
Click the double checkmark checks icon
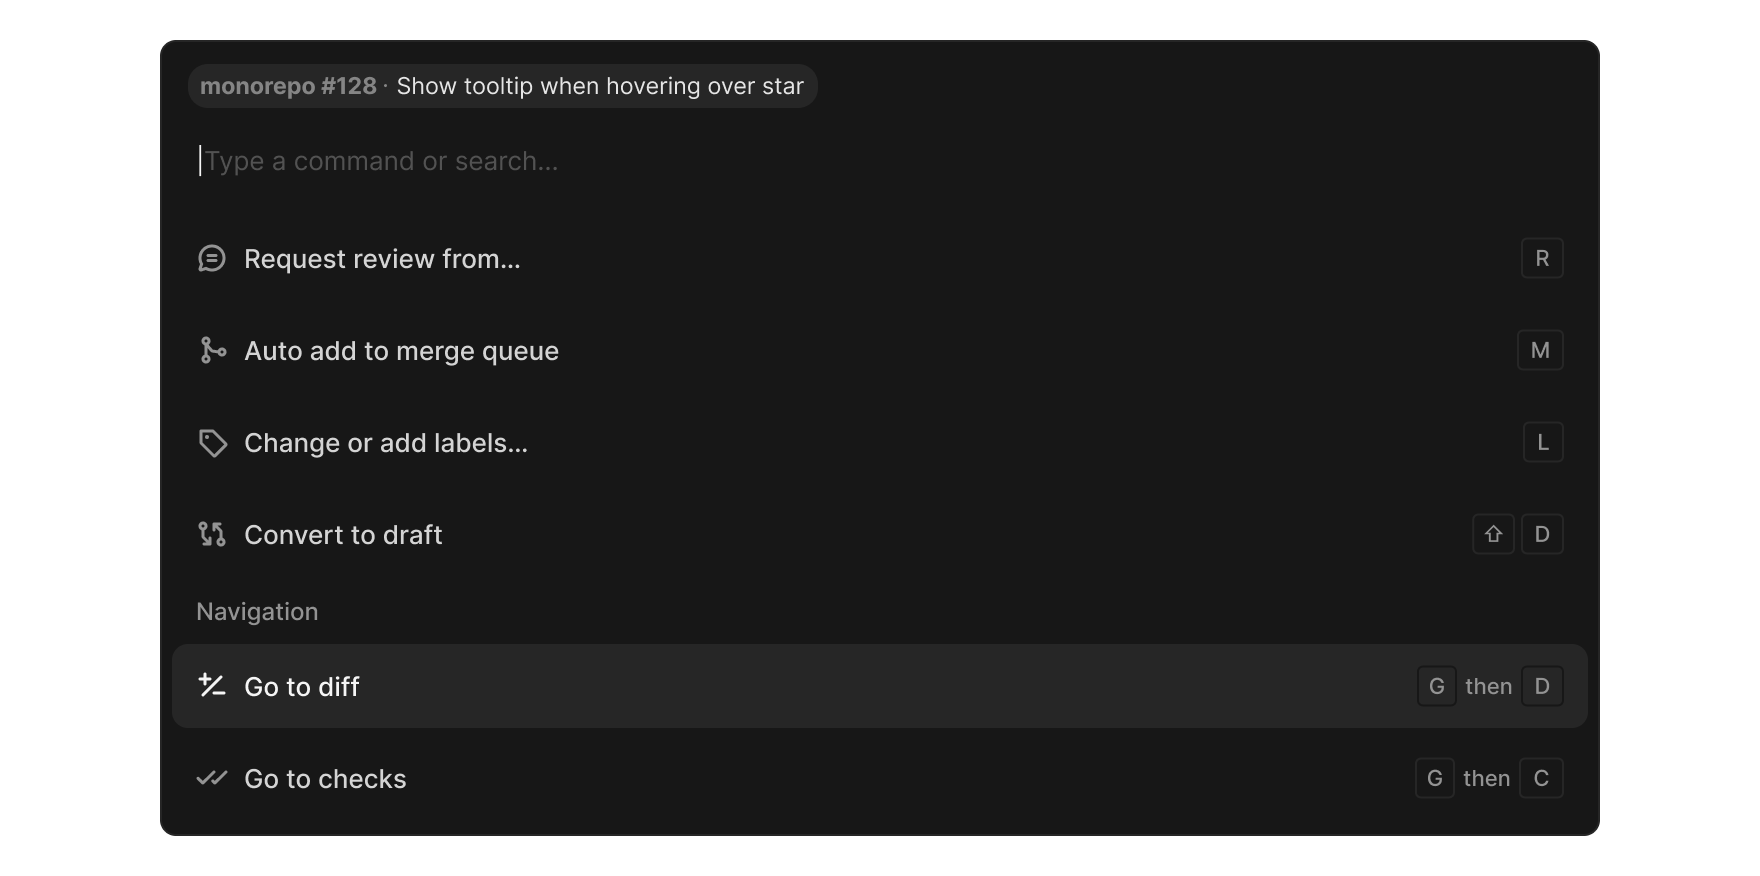(x=212, y=778)
